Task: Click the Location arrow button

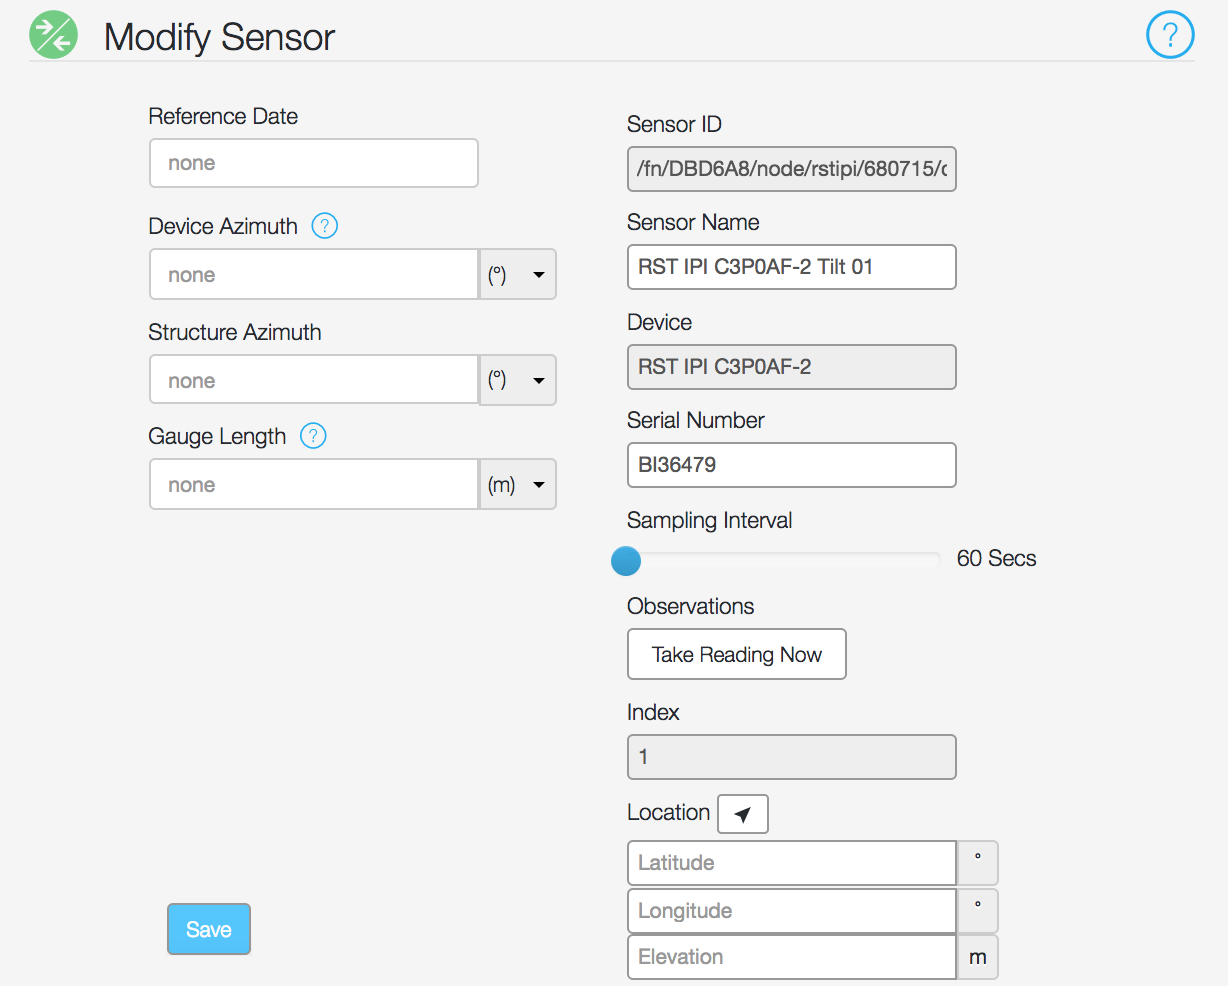Action: pyautogui.click(x=743, y=814)
